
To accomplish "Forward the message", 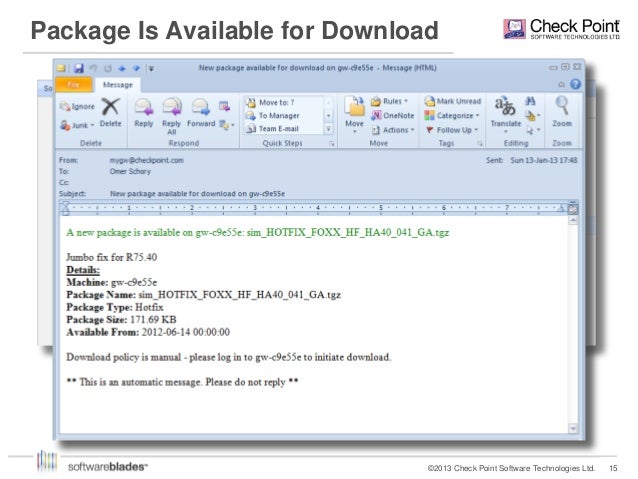I will coord(201,113).
